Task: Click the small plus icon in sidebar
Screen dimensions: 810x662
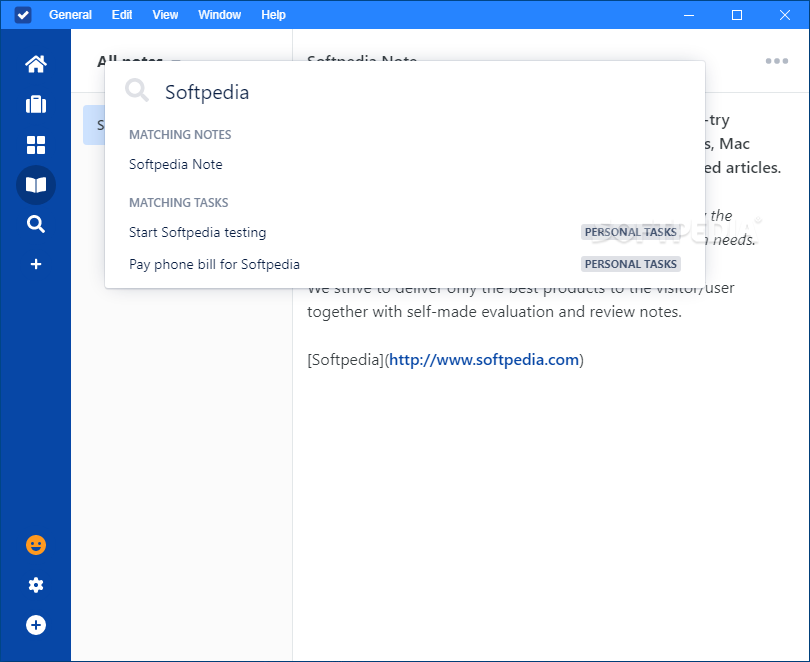Action: 36,264
